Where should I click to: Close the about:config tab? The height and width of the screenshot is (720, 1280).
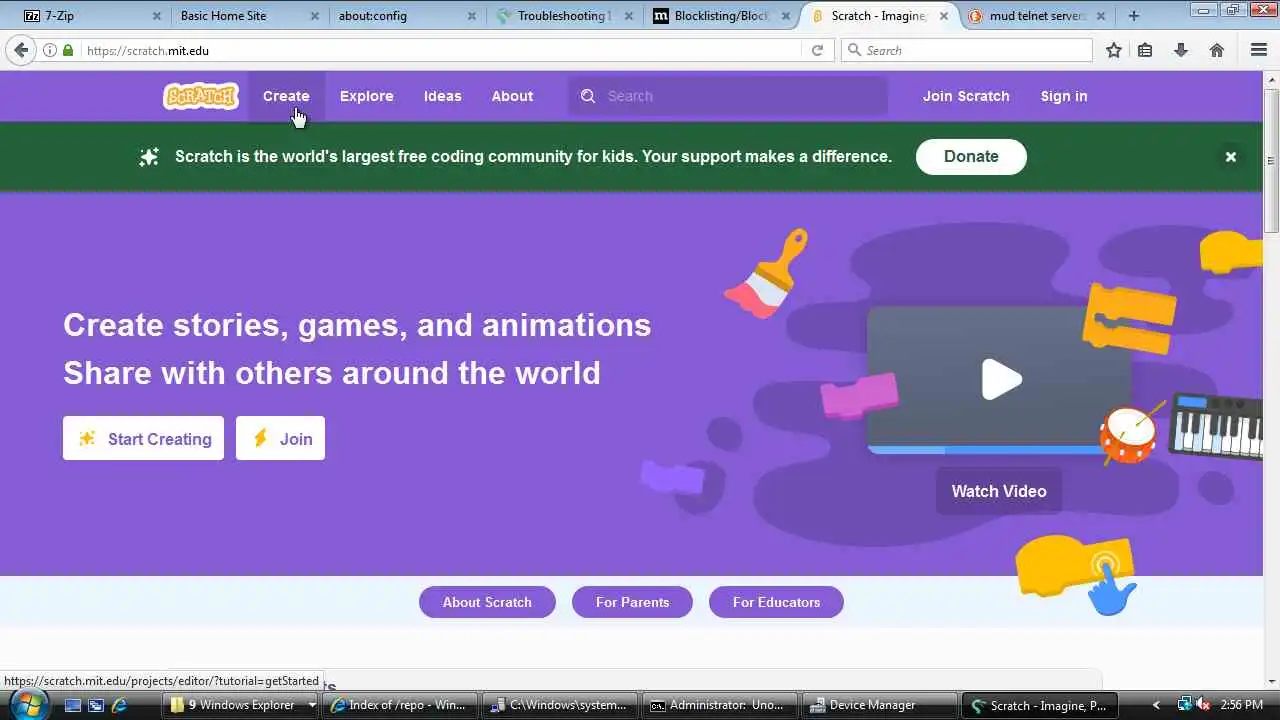pyautogui.click(x=471, y=16)
